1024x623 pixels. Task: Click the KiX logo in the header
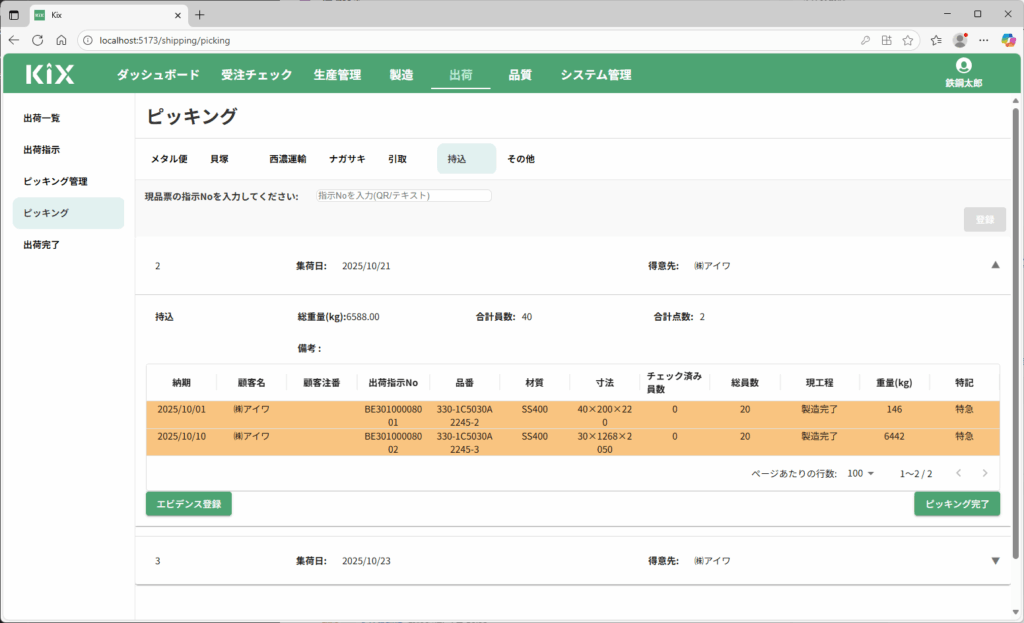click(50, 74)
